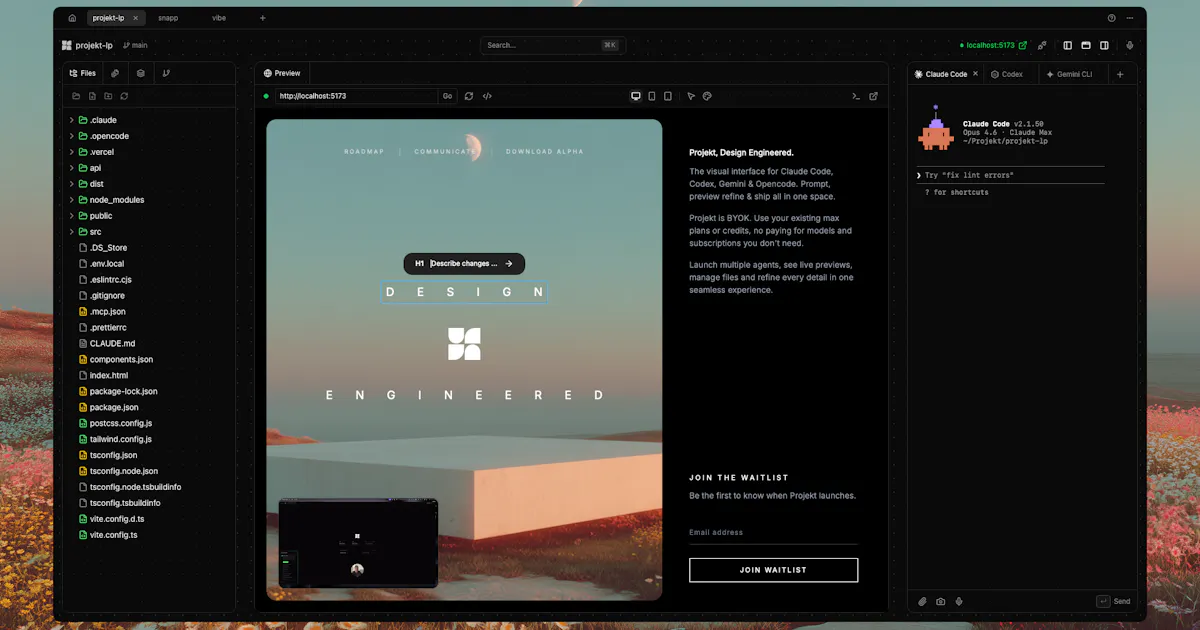
Task: Open preview in a new window
Action: coord(873,96)
